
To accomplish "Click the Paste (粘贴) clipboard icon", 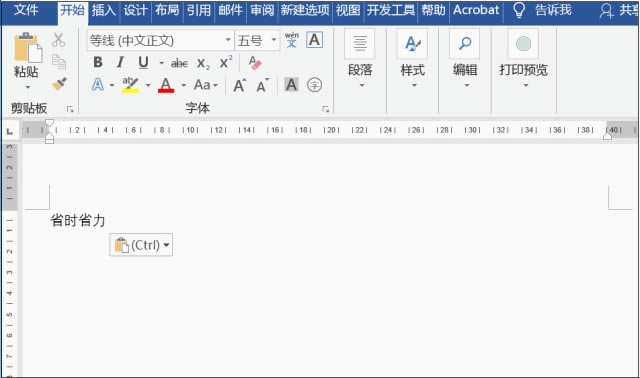I will (27, 47).
